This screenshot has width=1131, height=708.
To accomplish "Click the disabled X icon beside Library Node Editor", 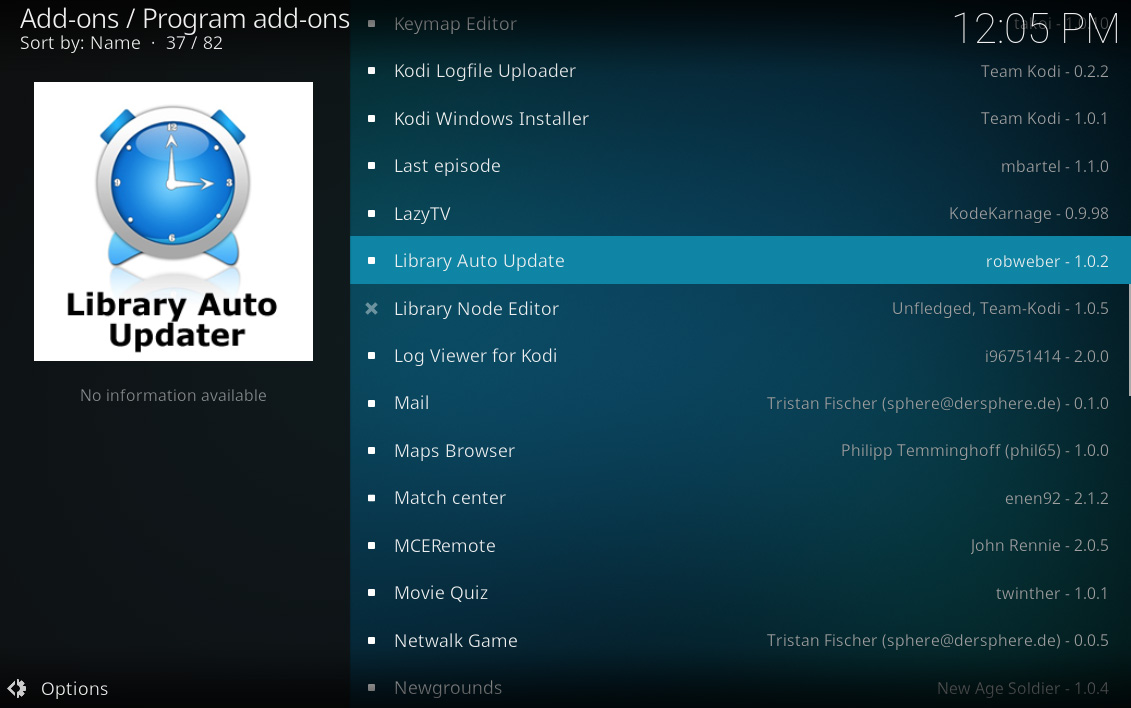I will point(371,309).
